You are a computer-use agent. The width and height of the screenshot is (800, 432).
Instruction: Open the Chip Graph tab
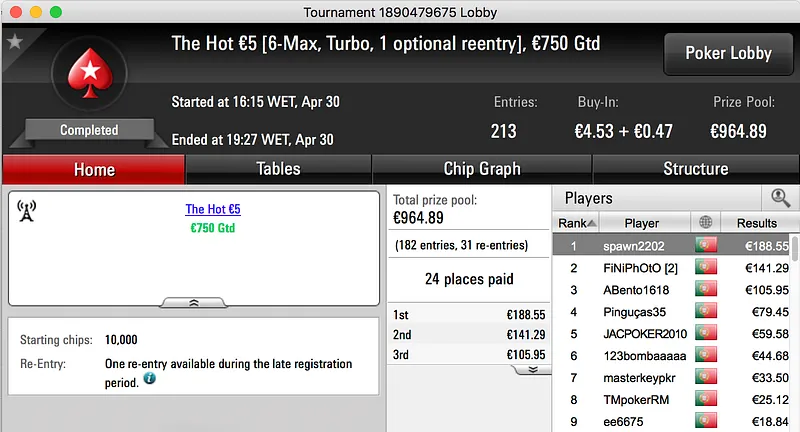coord(482,169)
